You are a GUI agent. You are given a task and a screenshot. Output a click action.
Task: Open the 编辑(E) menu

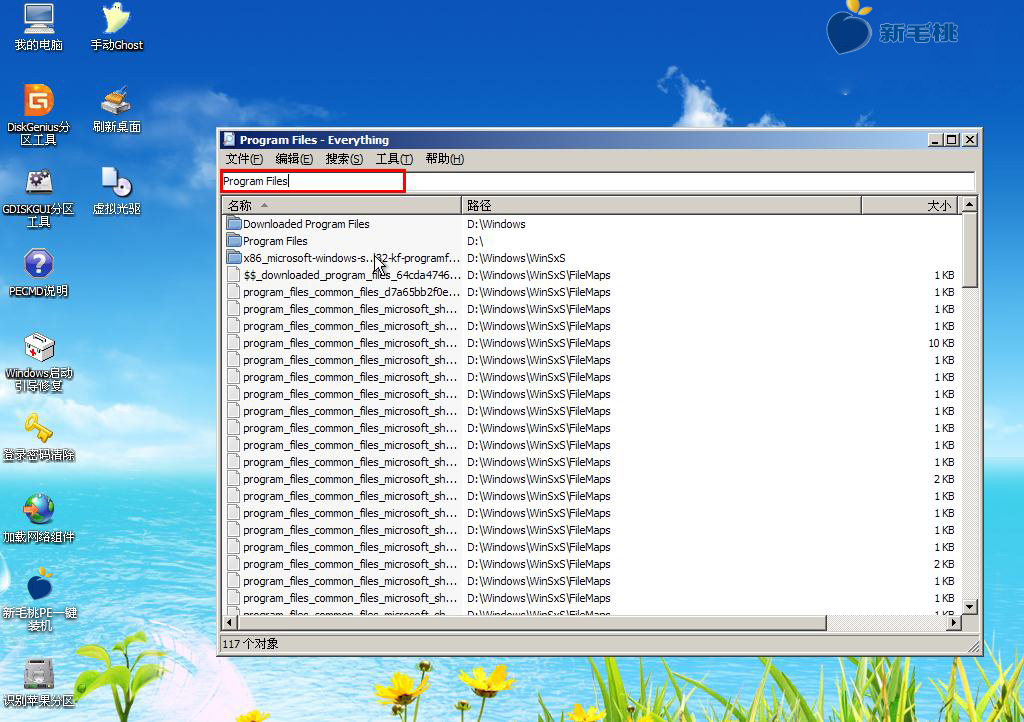294,159
